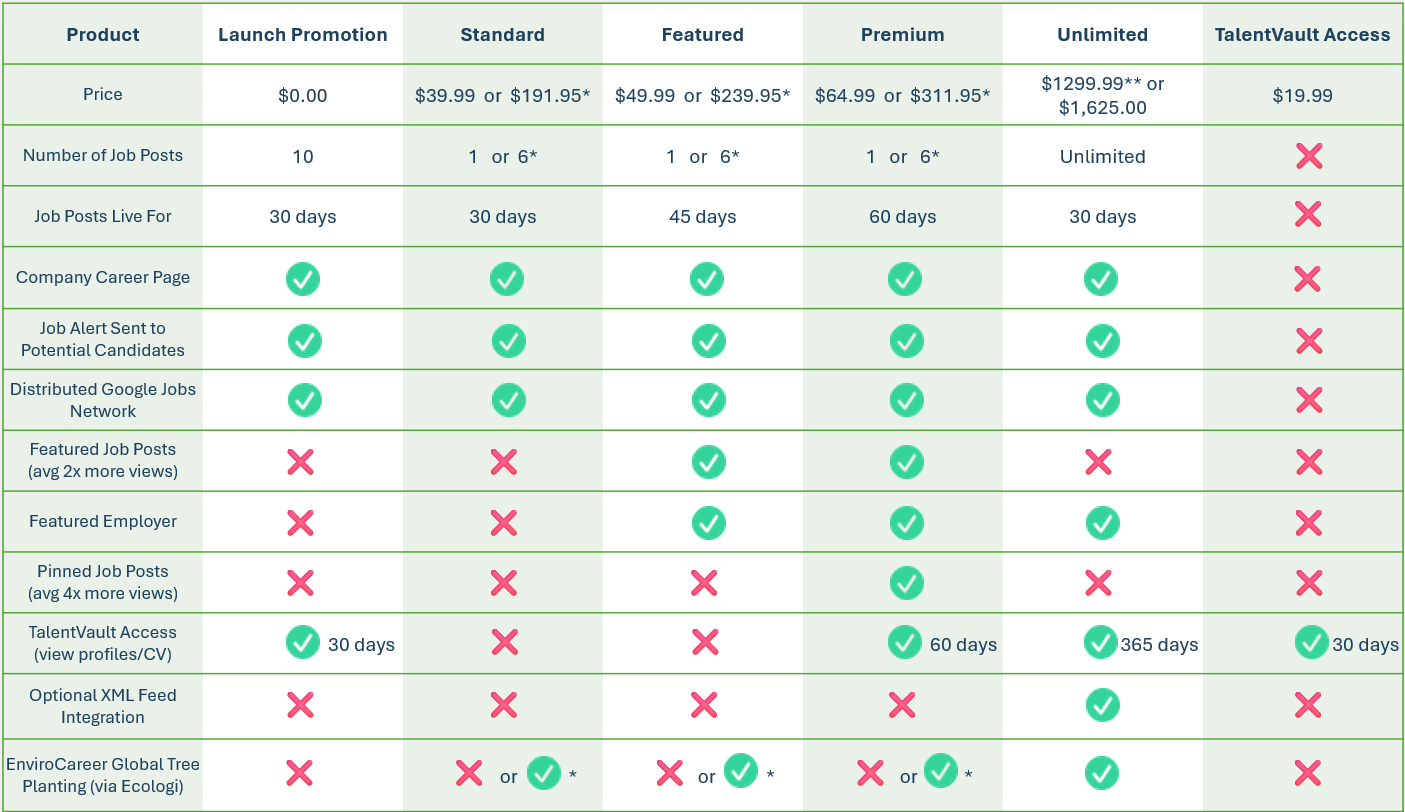
Task: Click the Standard Job Alert checkmark
Action: pos(508,341)
